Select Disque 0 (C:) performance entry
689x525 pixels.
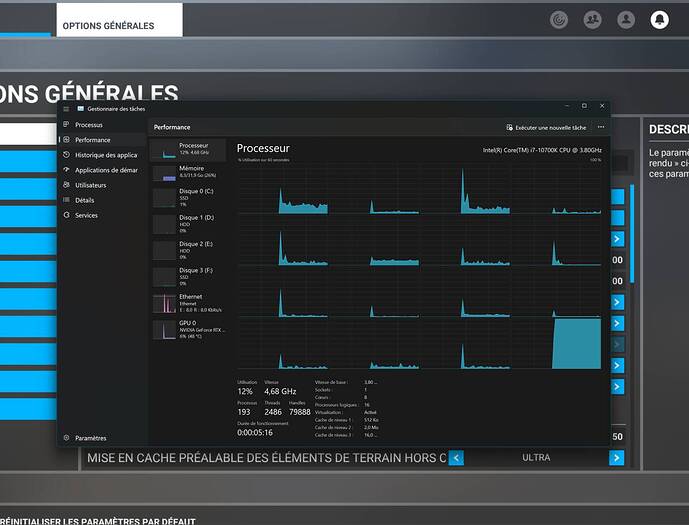188,196
